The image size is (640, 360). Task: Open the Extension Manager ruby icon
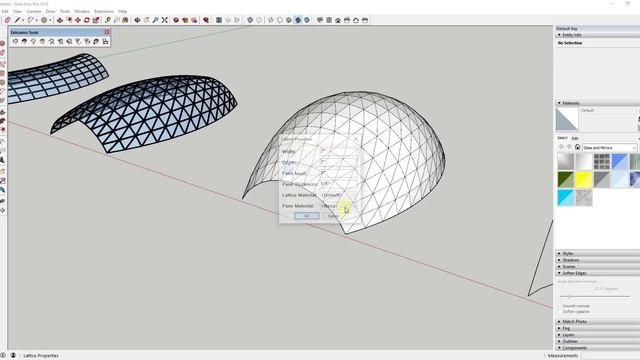tap(206, 20)
